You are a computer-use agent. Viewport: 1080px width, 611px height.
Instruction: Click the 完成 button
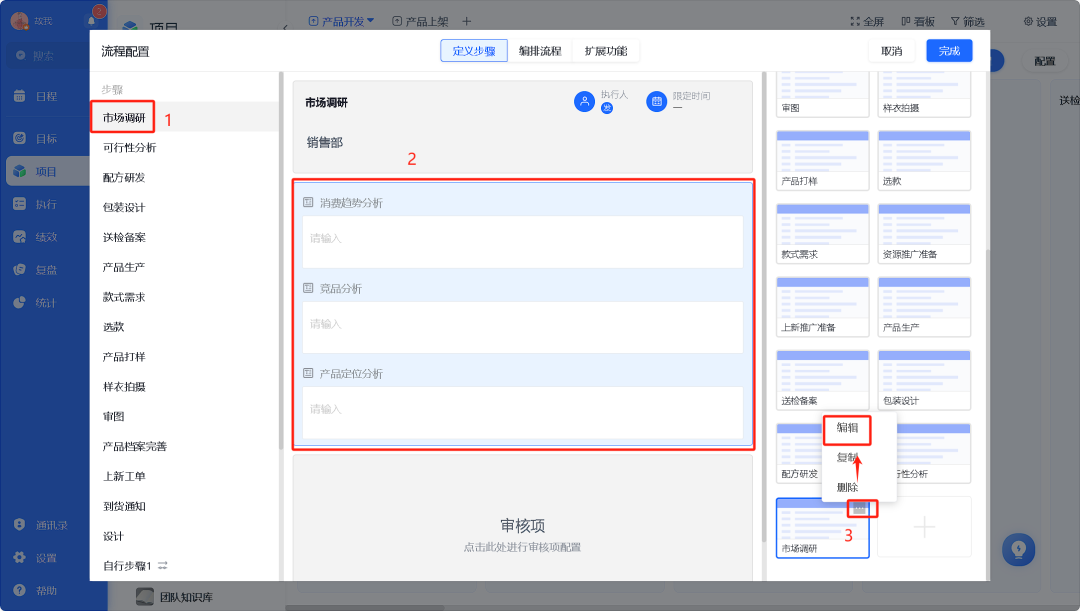[949, 51]
